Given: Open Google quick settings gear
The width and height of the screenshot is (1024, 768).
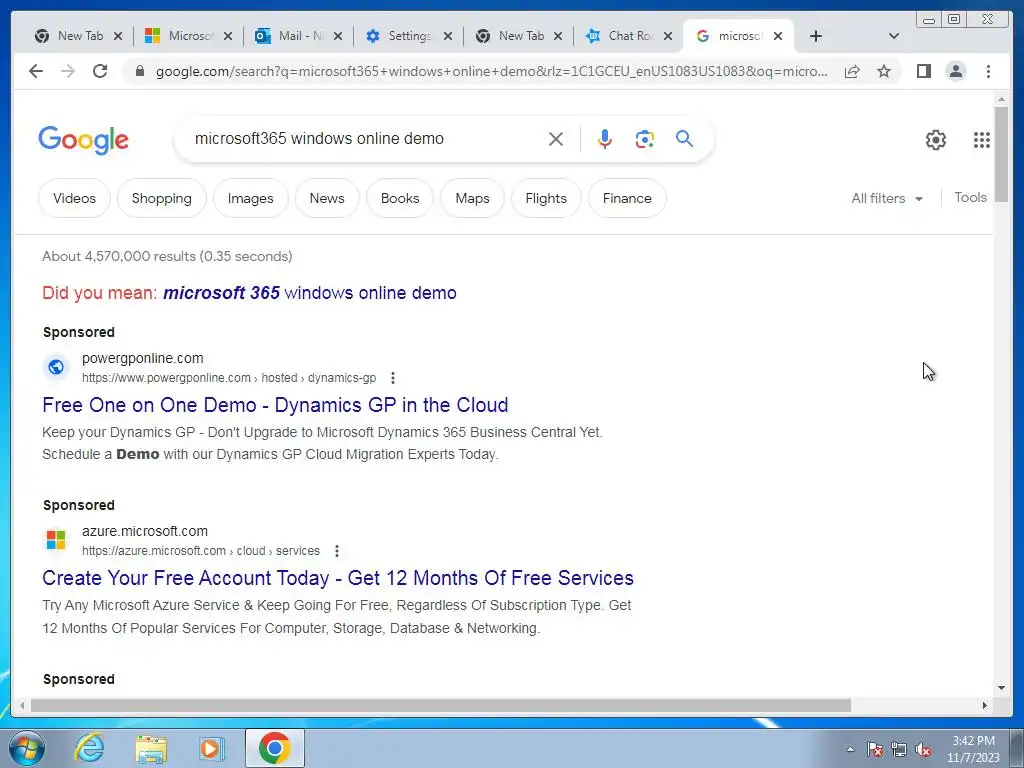Looking at the screenshot, I should [x=936, y=140].
